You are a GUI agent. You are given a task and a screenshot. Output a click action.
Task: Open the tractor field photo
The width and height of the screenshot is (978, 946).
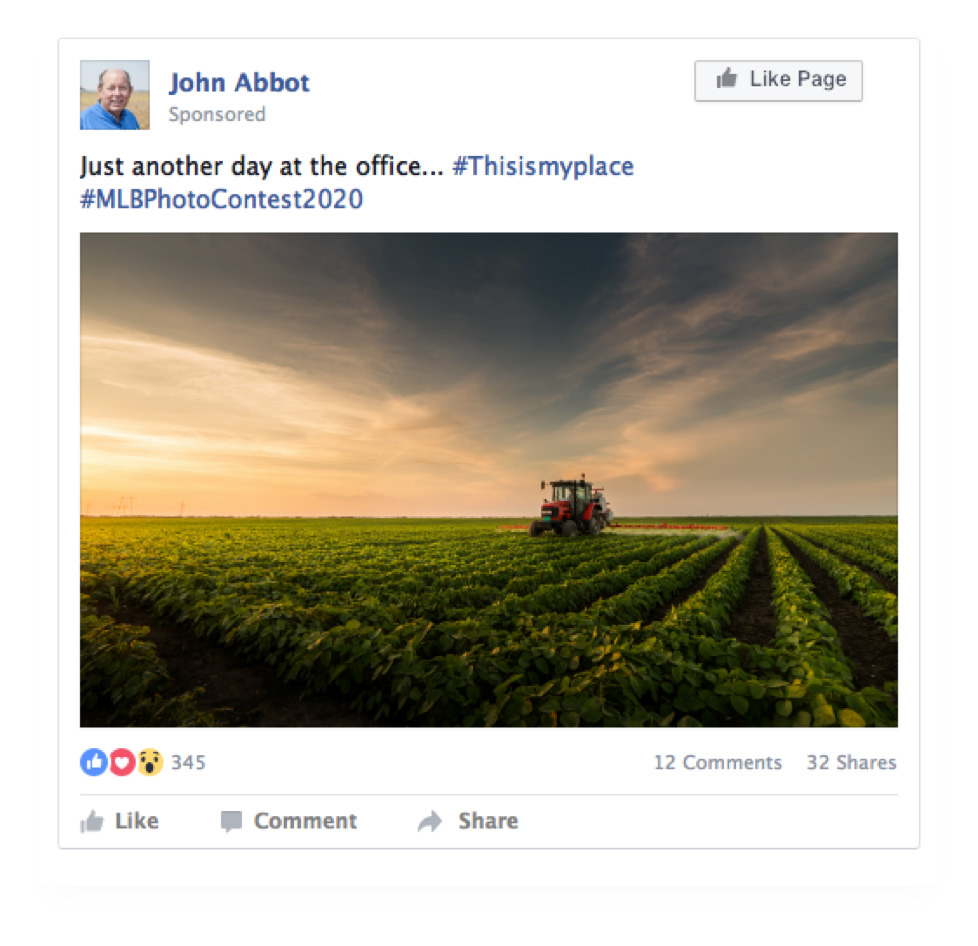coord(489,480)
